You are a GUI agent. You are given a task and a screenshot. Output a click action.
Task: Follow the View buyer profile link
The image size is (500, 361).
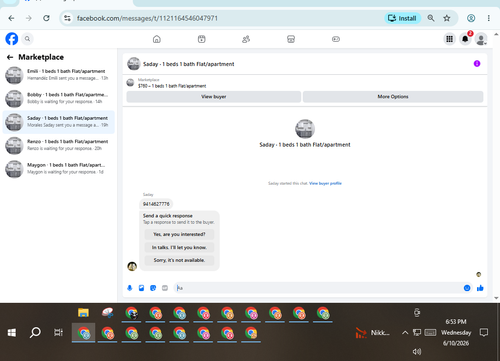pos(325,183)
